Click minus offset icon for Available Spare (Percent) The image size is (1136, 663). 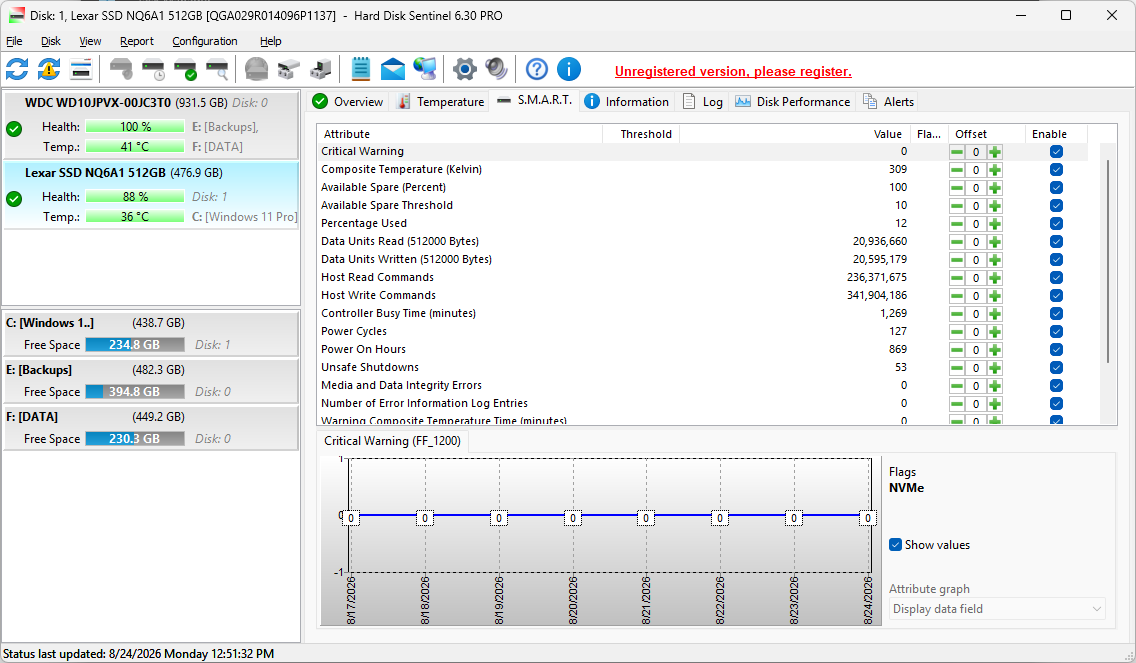[x=957, y=188]
